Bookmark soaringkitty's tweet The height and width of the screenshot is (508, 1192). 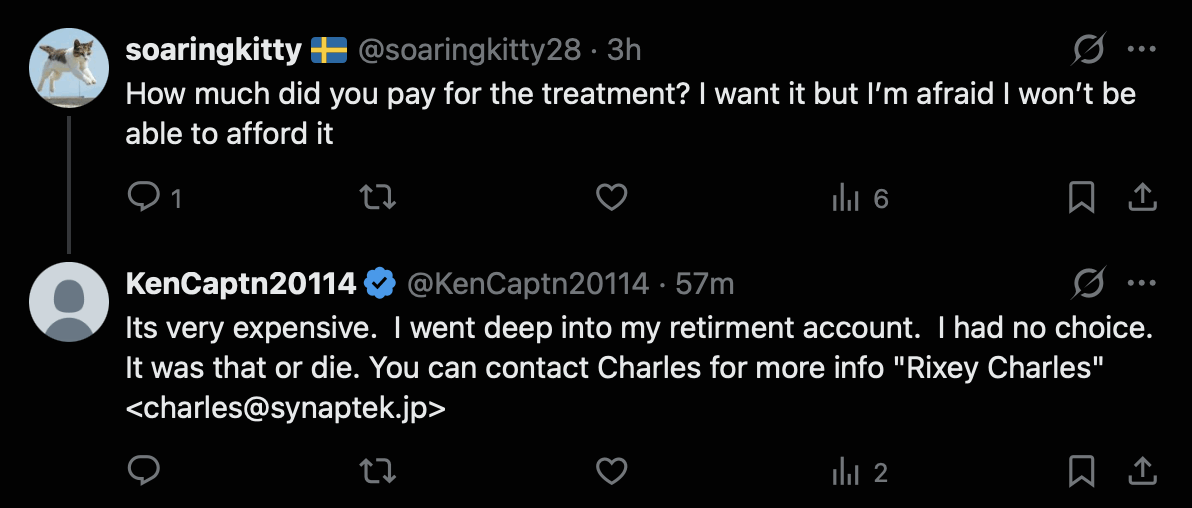click(1081, 199)
